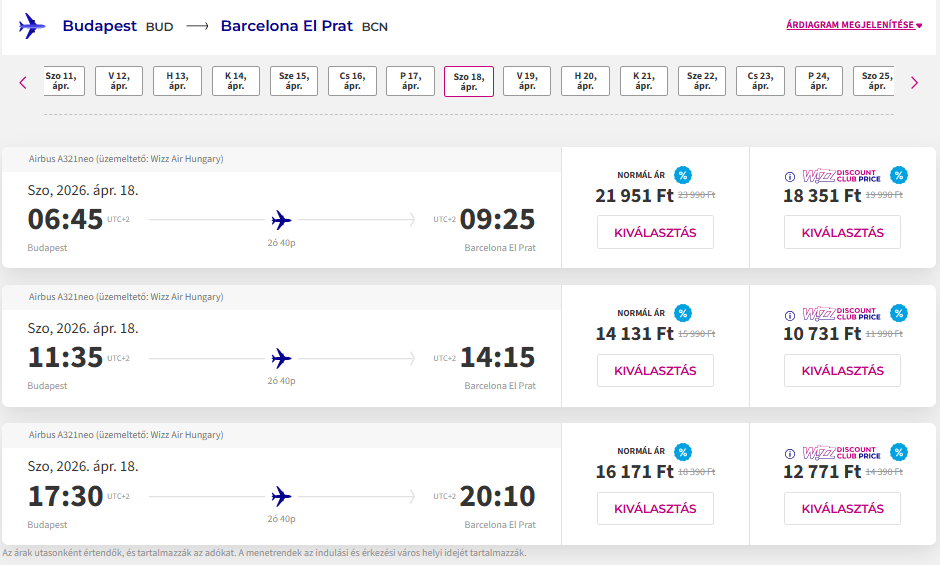Click the previous dates left arrow
The image size is (940, 565).
tap(23, 82)
